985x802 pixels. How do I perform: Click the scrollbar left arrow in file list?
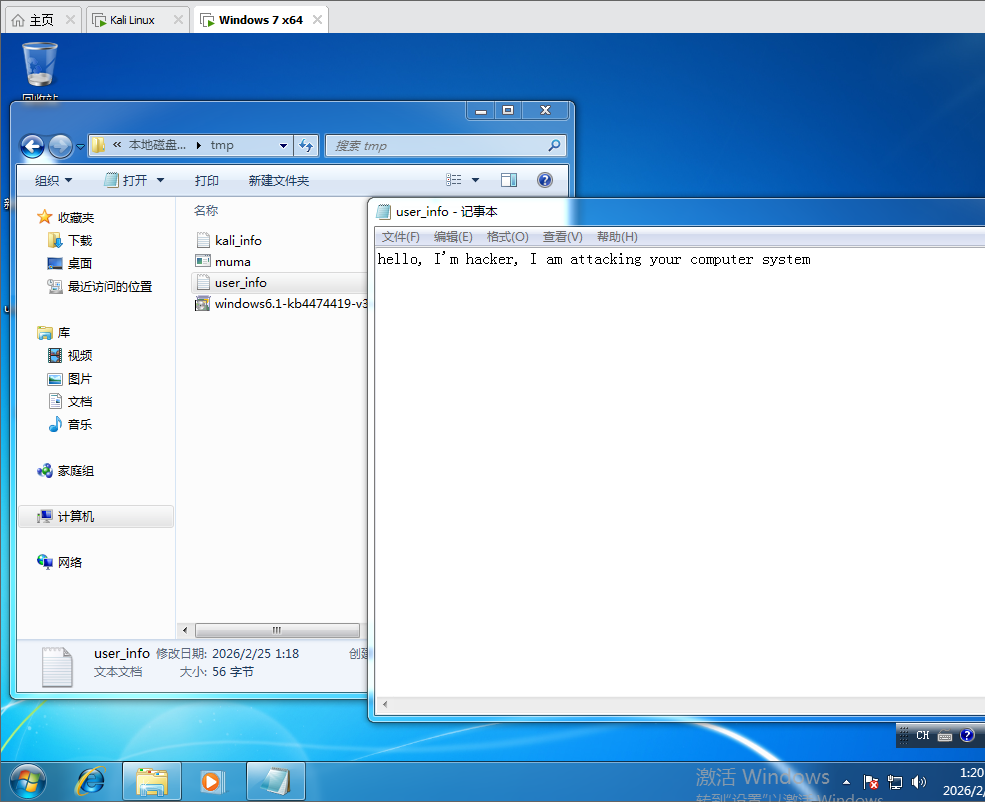click(185, 630)
